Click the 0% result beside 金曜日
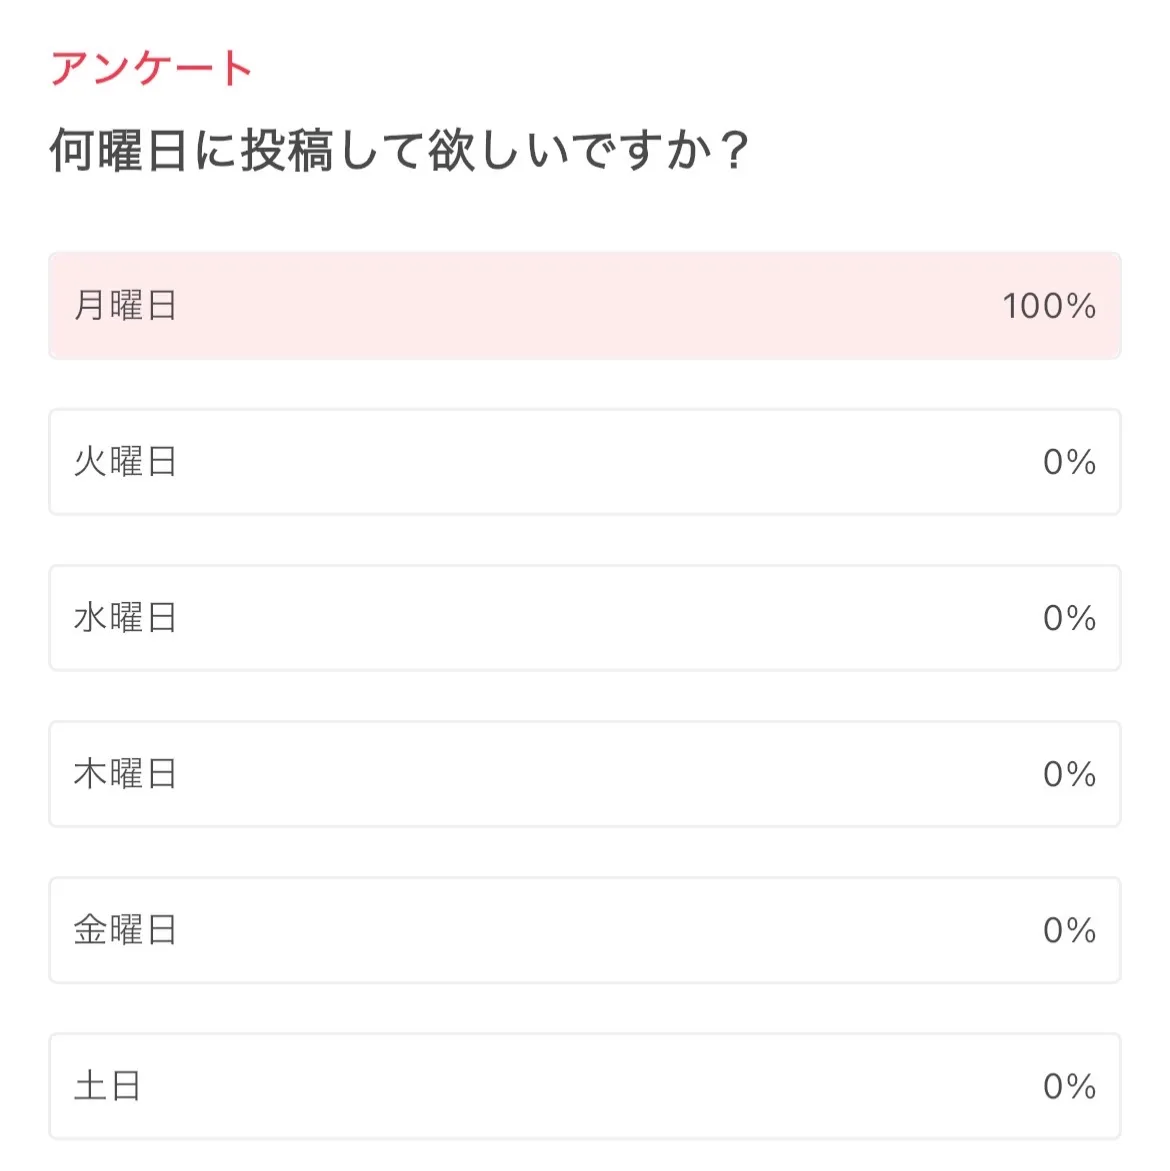This screenshot has height=1171, width=1170. click(x=1069, y=930)
